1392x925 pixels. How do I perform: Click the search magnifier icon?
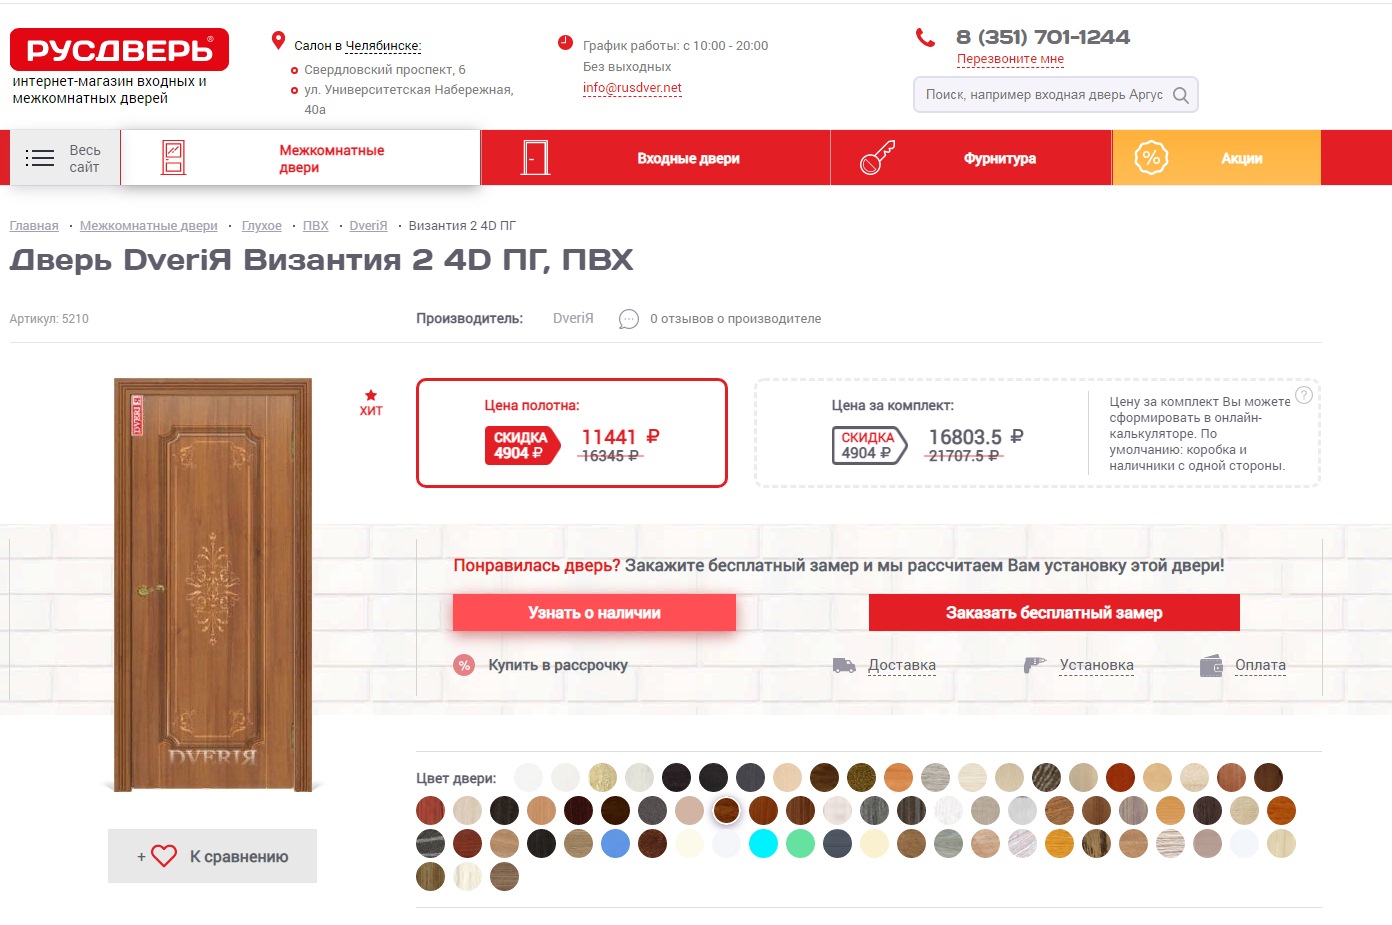[1180, 95]
